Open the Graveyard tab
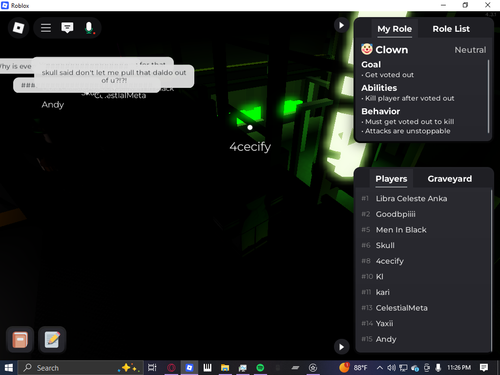The width and height of the screenshot is (500, 375). [x=450, y=179]
